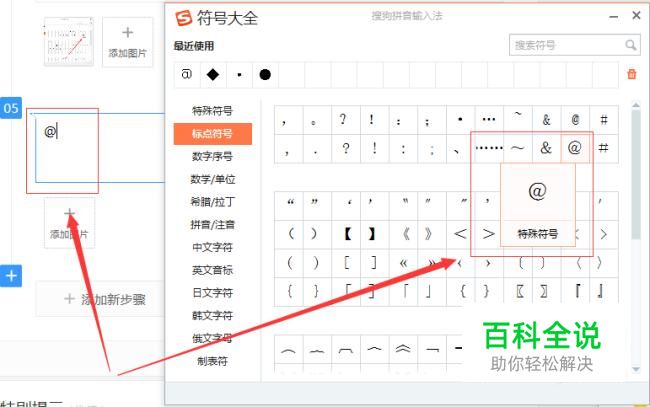Switch to the 希腊/拉丁 category
The width and height of the screenshot is (650, 407).
pos(212,202)
